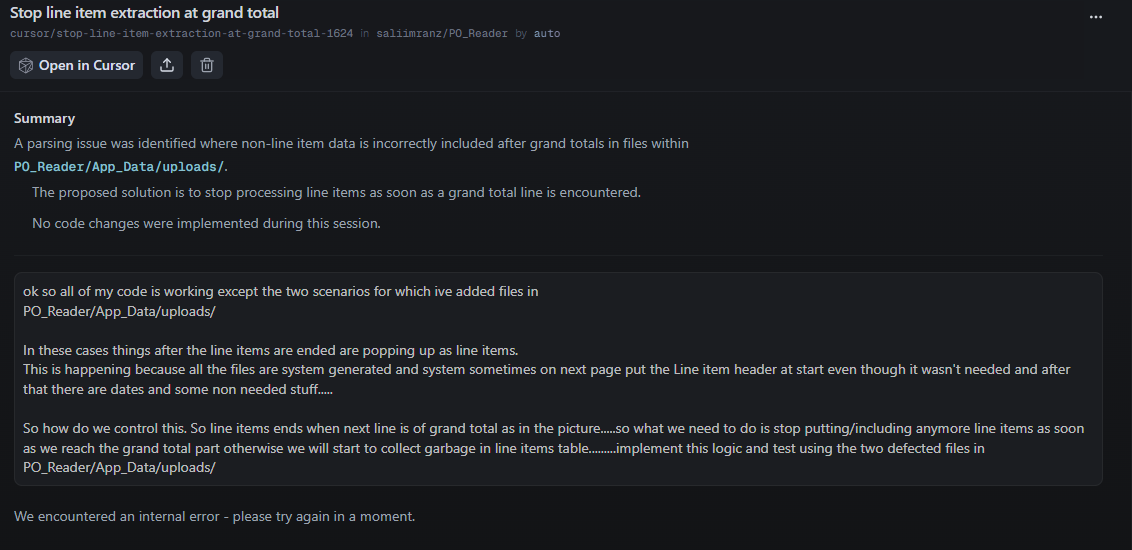
Task: Click the highlighted PO_Reader/App_Data/uploads/ path in the summary
Action: click(119, 166)
